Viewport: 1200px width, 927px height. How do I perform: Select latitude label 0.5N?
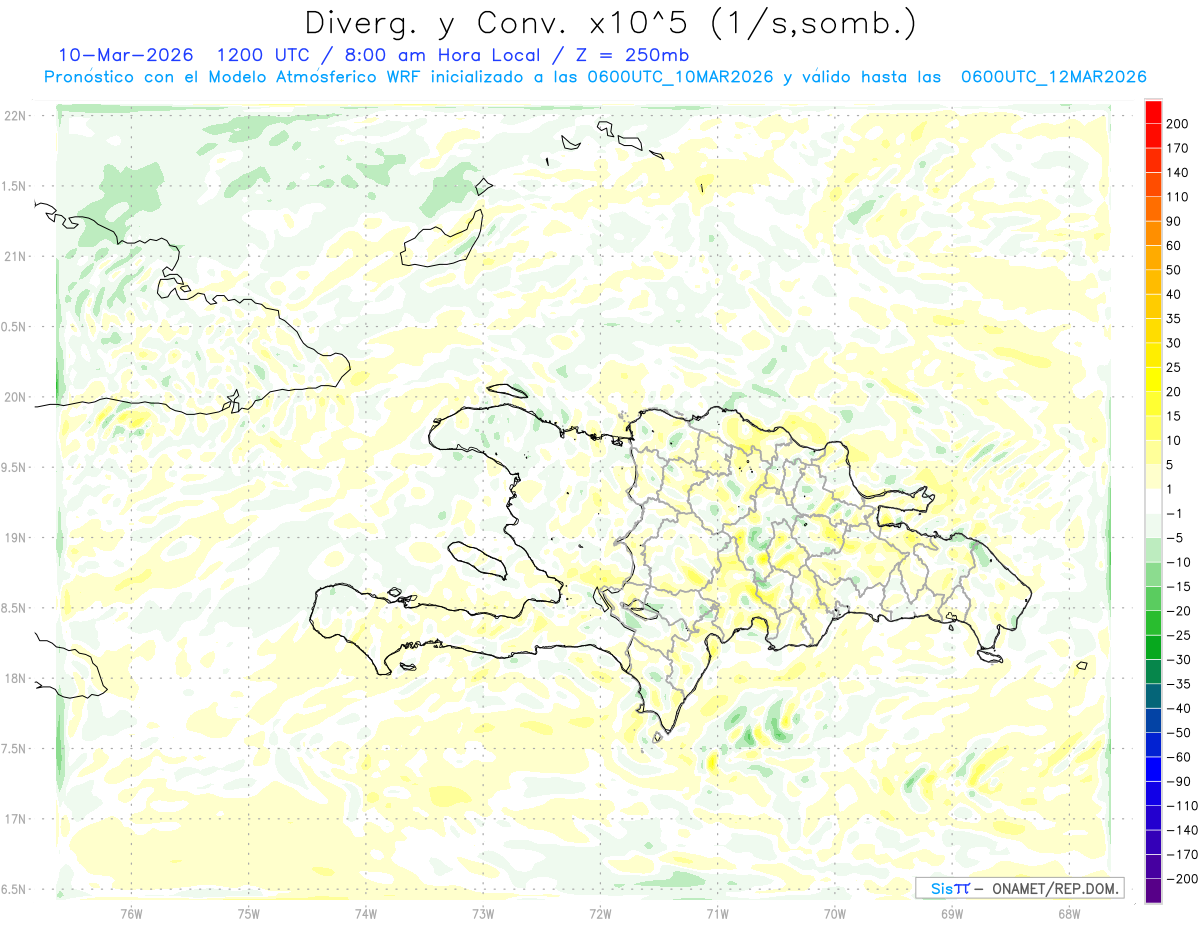pyautogui.click(x=15, y=327)
